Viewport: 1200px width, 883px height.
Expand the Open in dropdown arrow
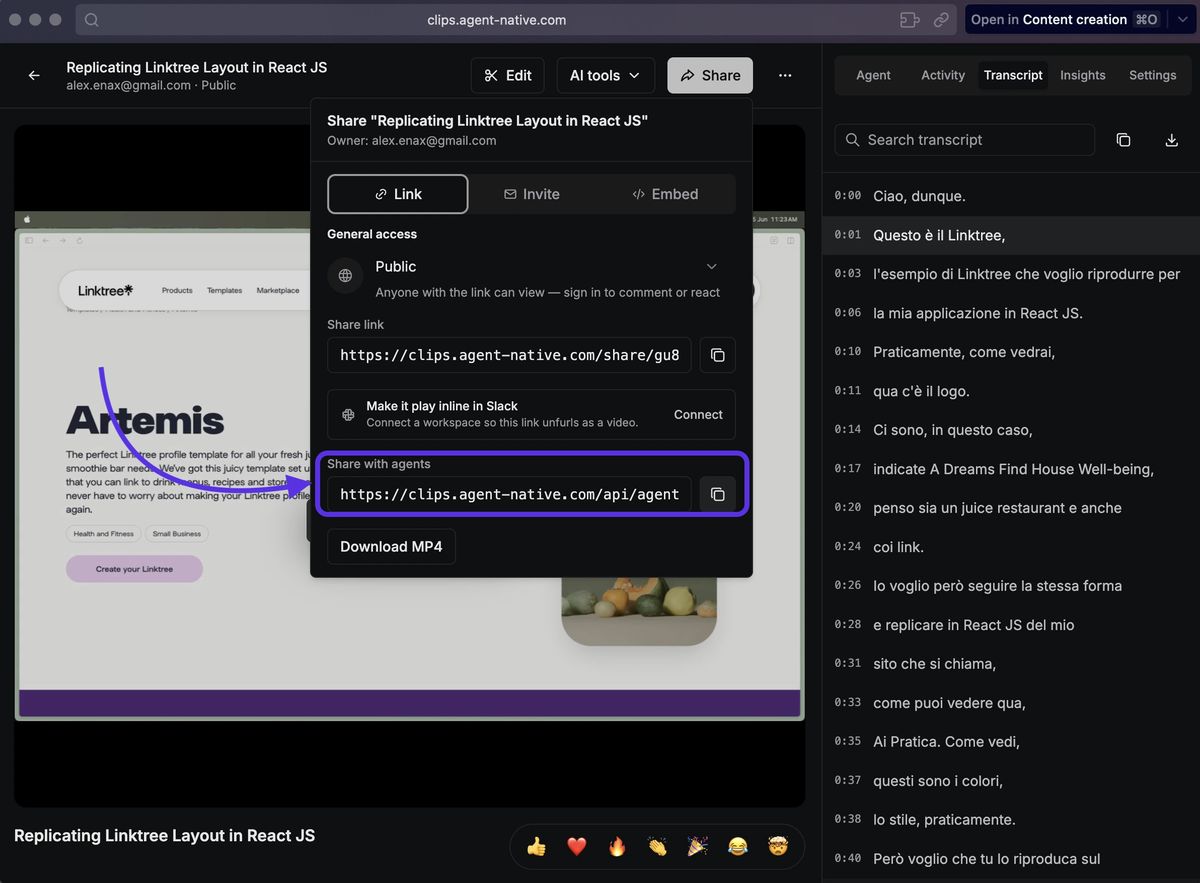[x=1181, y=20]
